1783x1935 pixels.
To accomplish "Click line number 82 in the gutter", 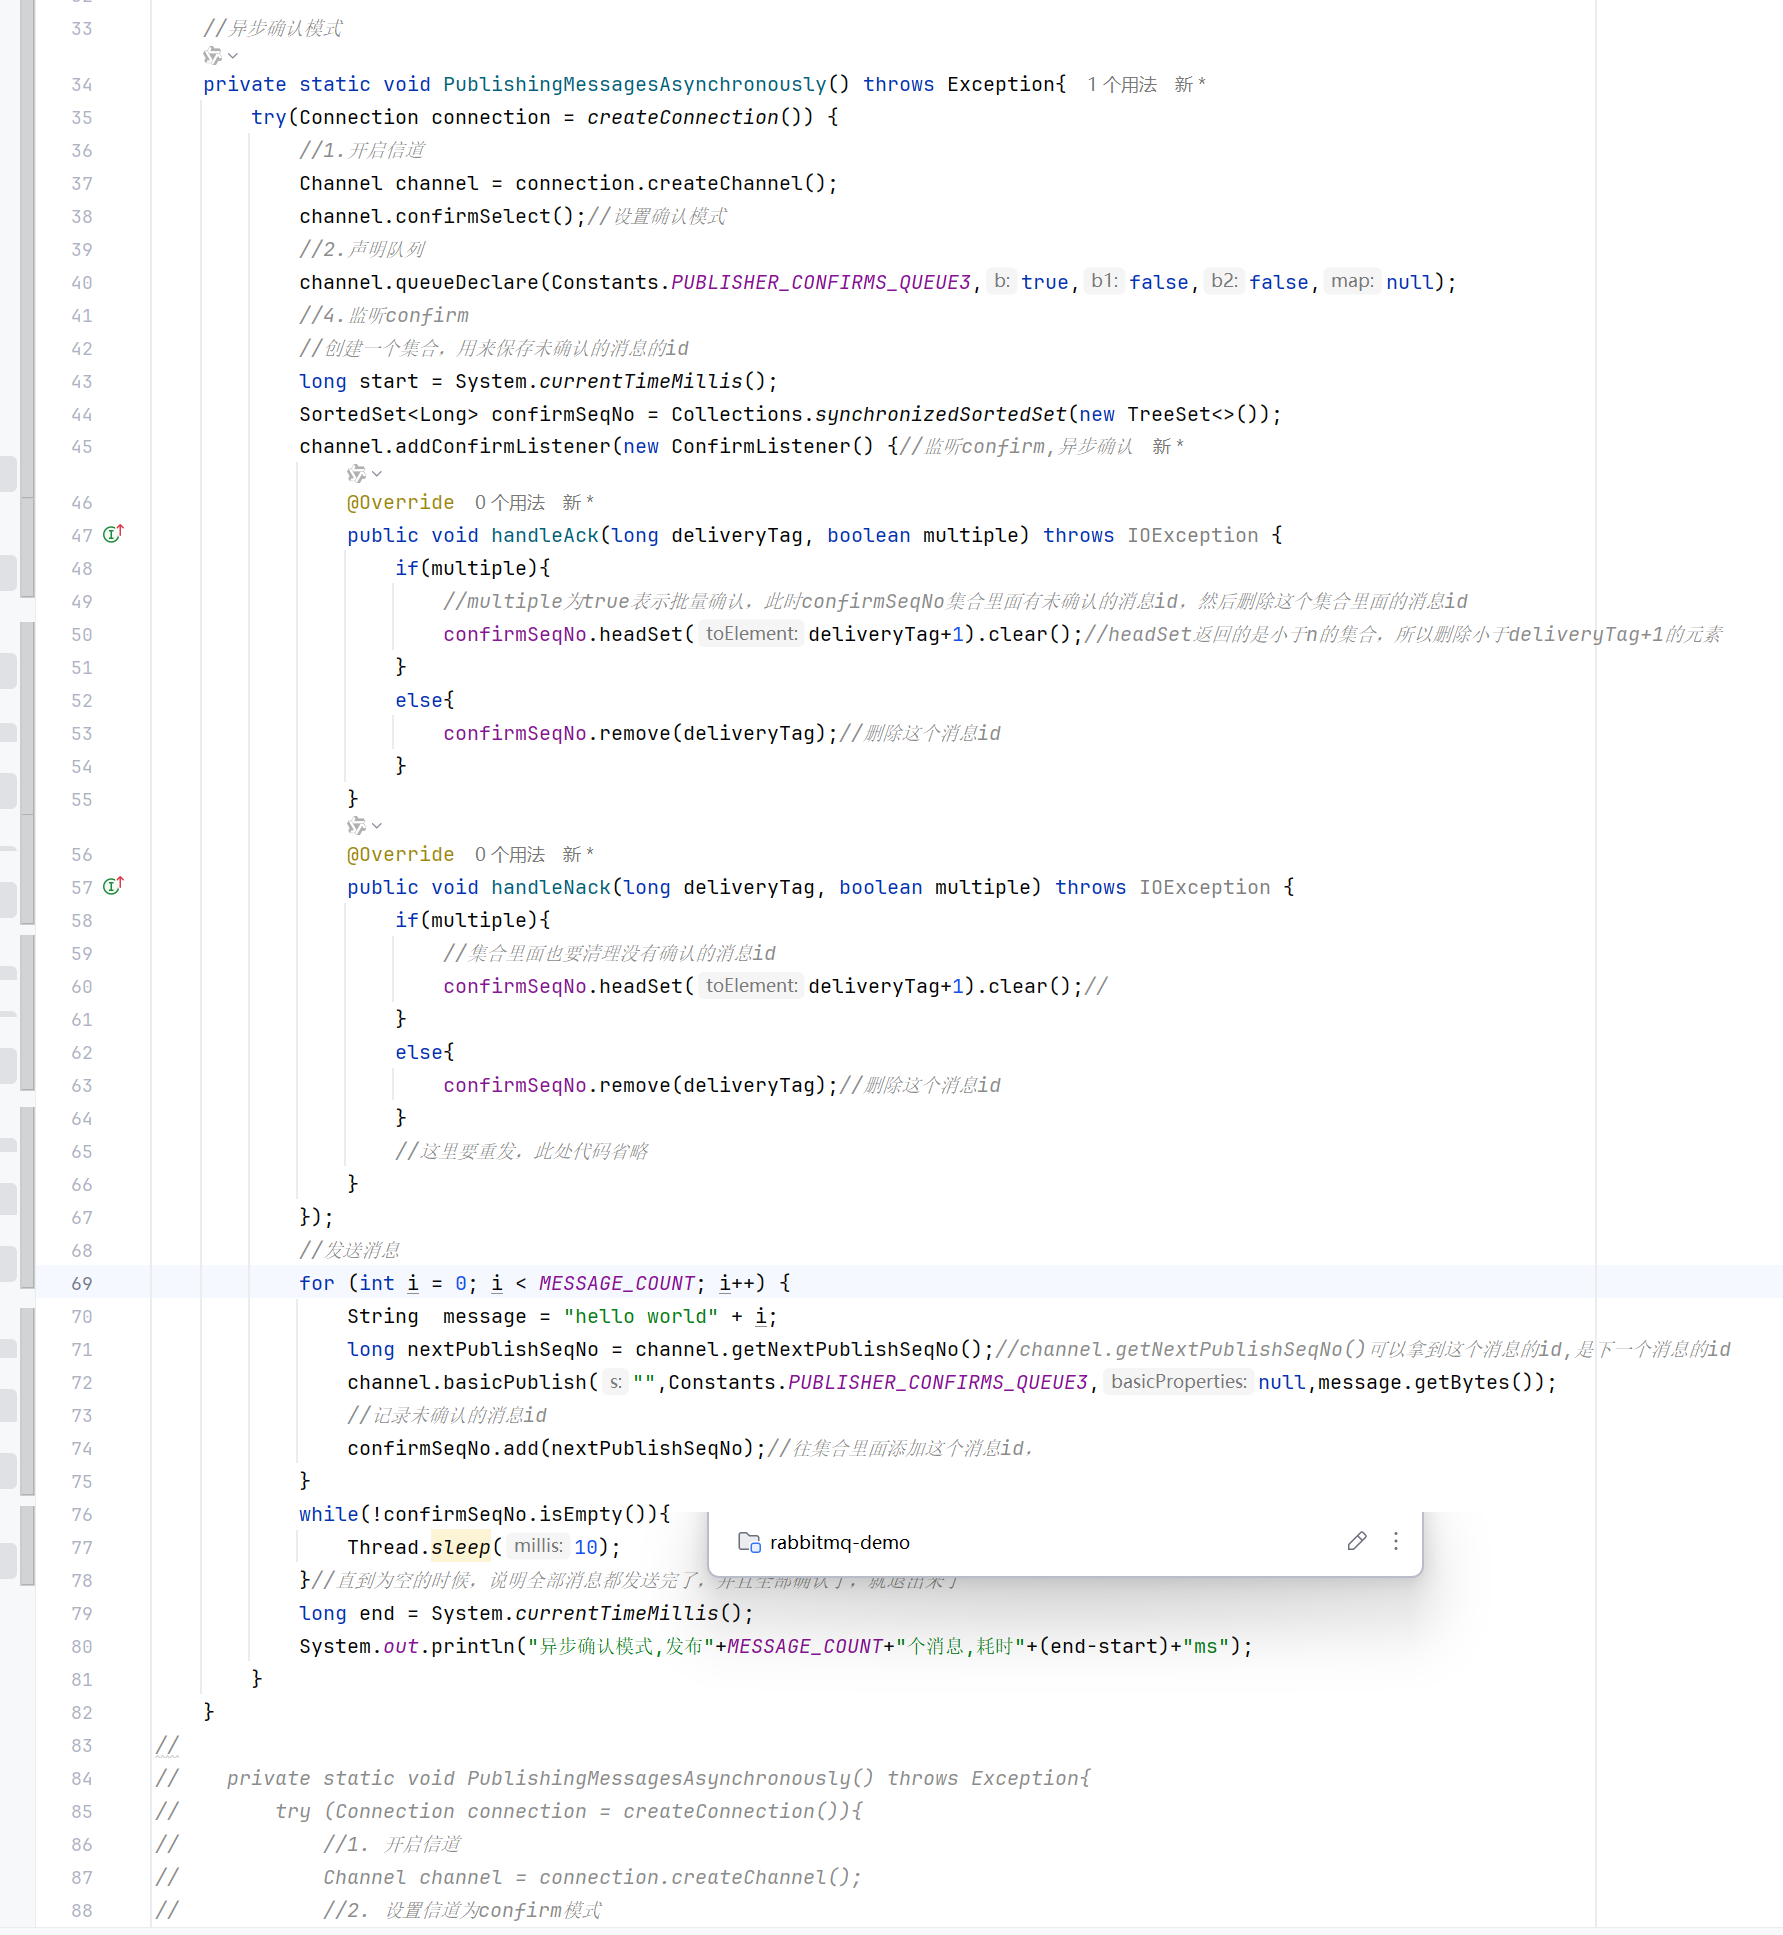I will pyautogui.click(x=82, y=1713).
